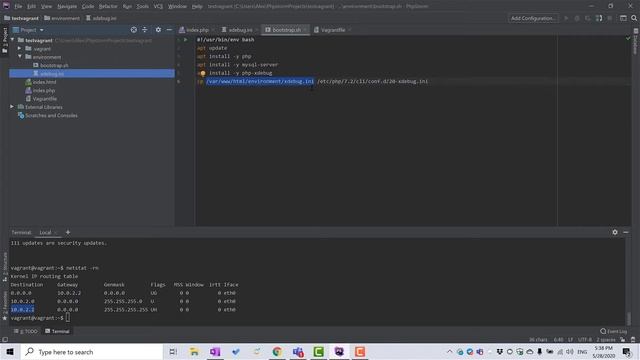
Task: Click the Run with Coverage toolbar icon
Action: [x=588, y=18]
